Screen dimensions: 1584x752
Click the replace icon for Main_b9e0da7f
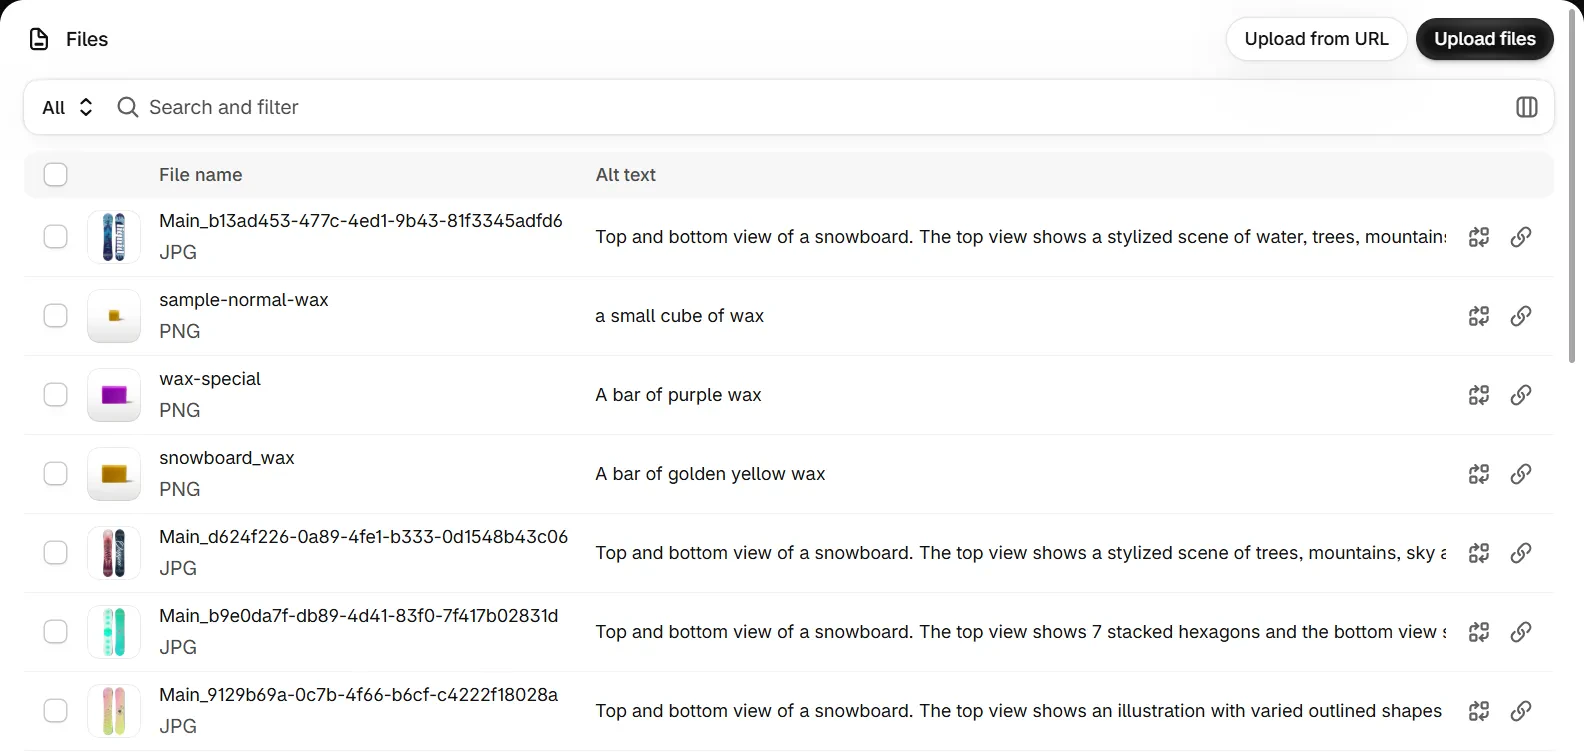tap(1478, 632)
